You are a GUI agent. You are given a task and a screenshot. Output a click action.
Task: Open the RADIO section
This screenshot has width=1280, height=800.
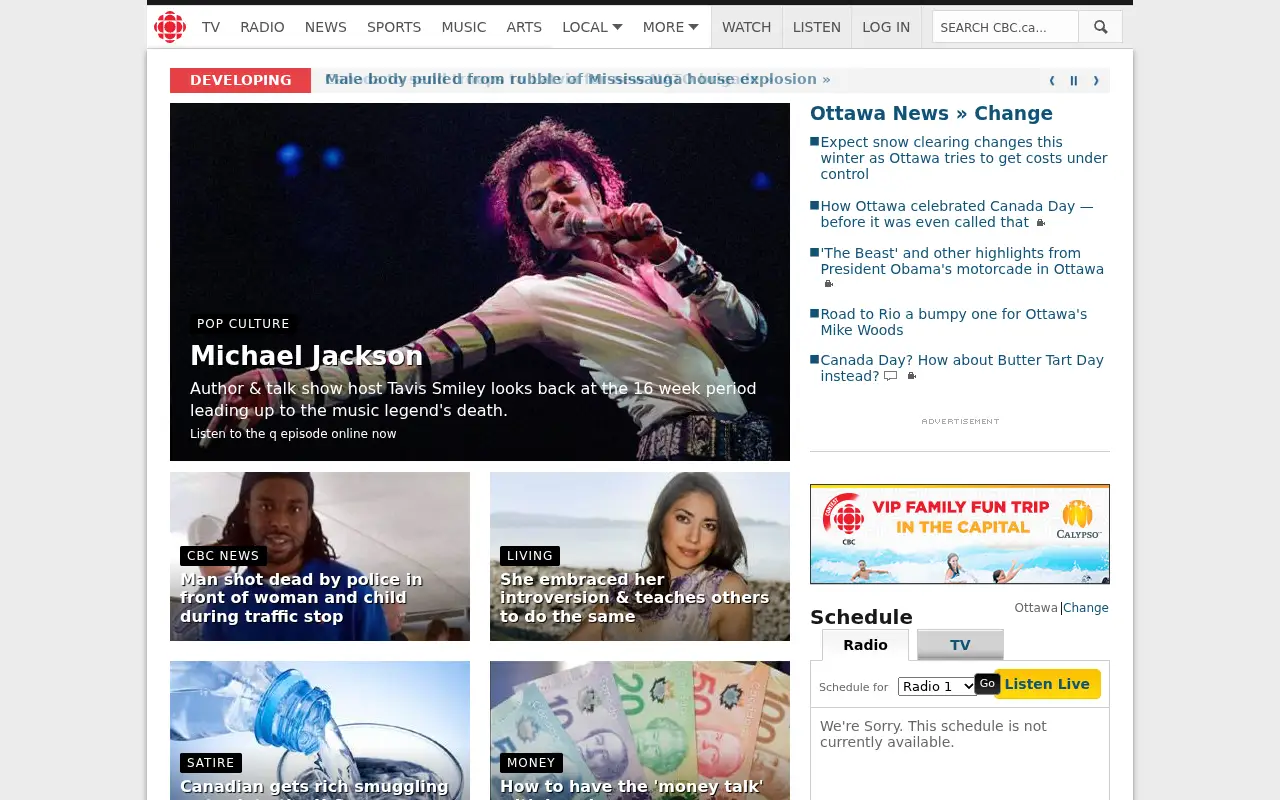point(262,27)
